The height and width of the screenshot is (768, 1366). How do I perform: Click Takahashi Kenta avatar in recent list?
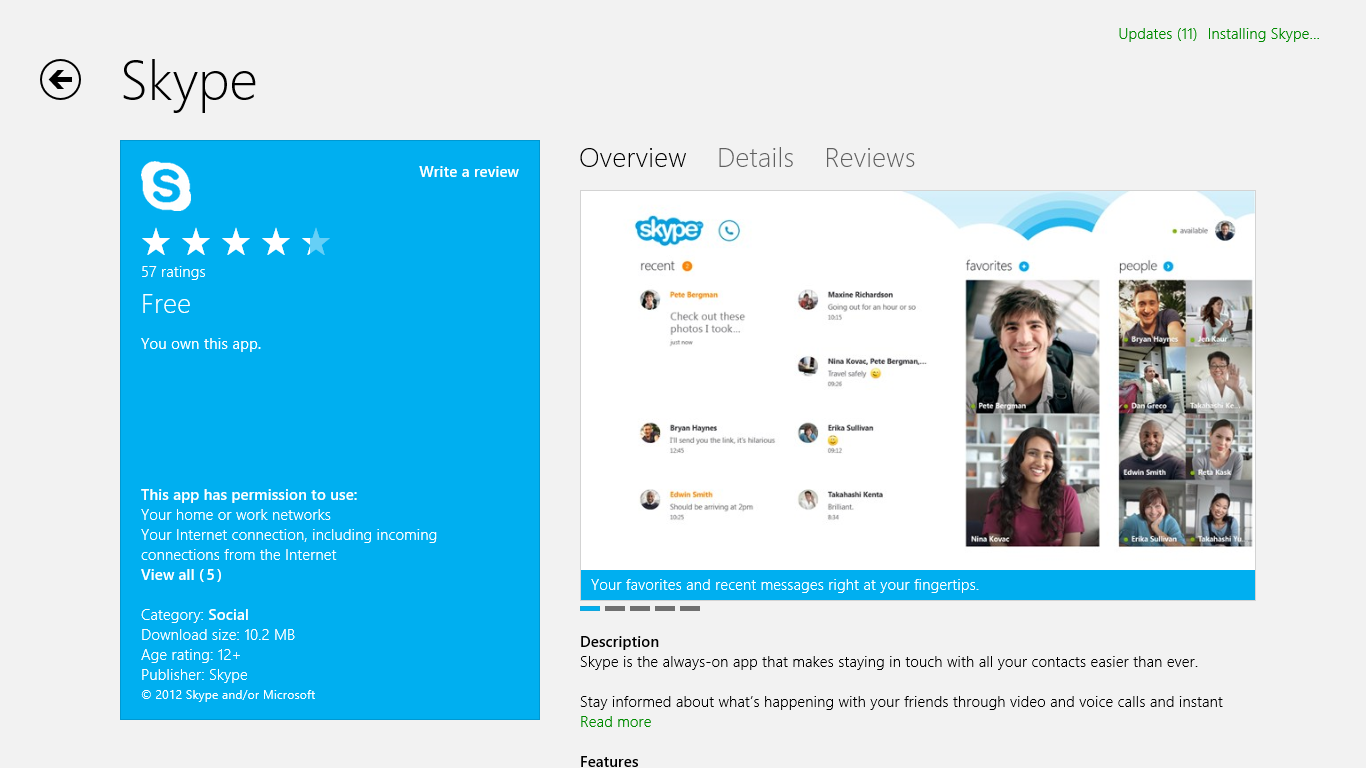click(x=808, y=499)
